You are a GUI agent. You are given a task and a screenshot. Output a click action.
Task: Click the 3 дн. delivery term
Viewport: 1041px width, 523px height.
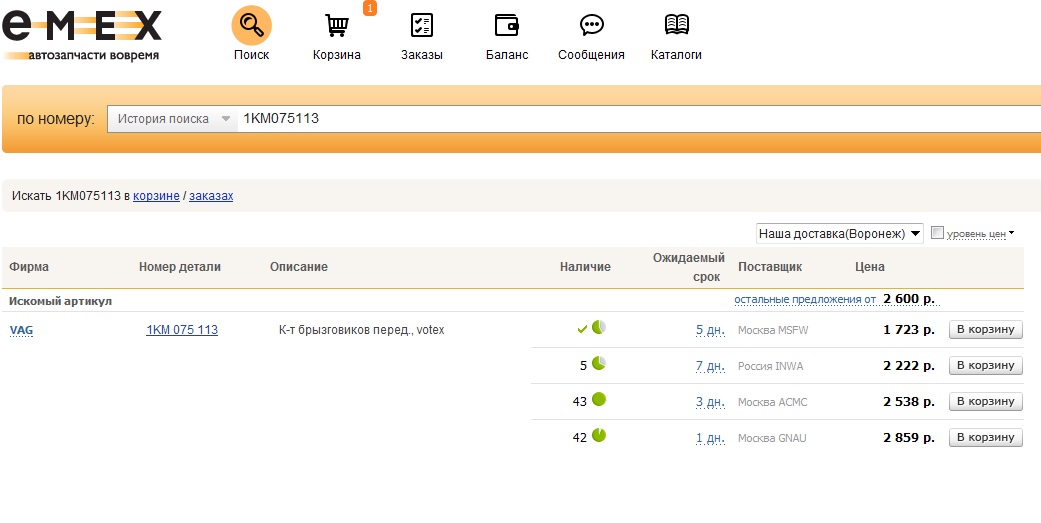click(x=710, y=402)
